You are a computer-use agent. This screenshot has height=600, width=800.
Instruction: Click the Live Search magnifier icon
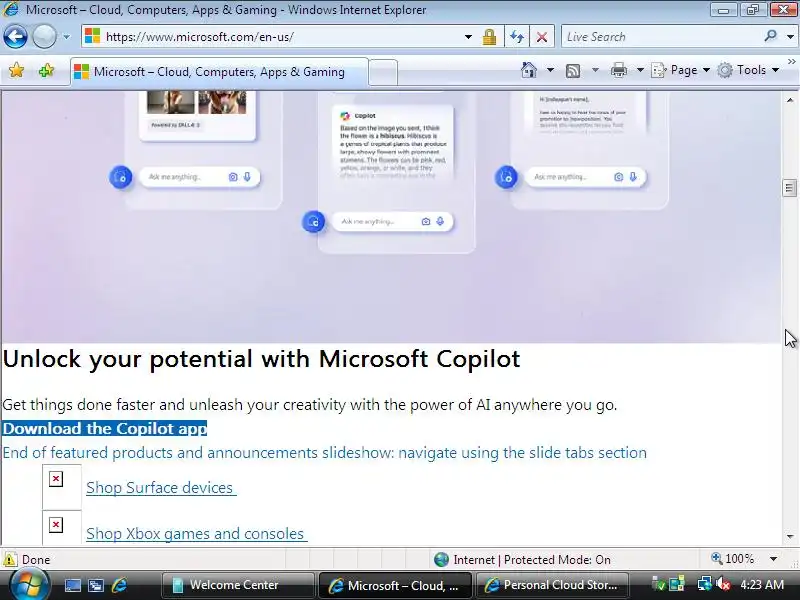(770, 36)
